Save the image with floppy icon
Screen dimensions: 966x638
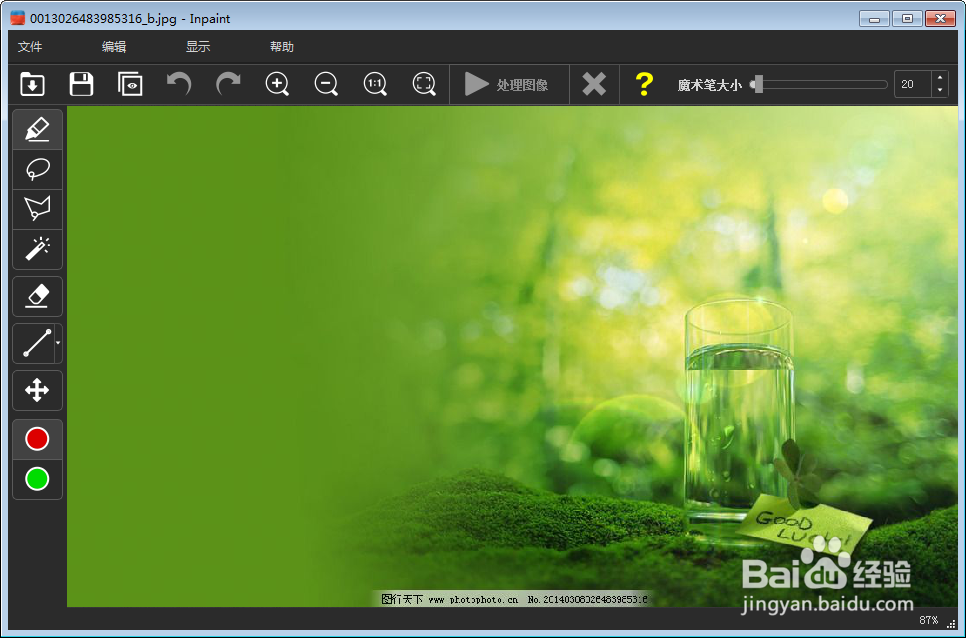point(81,84)
